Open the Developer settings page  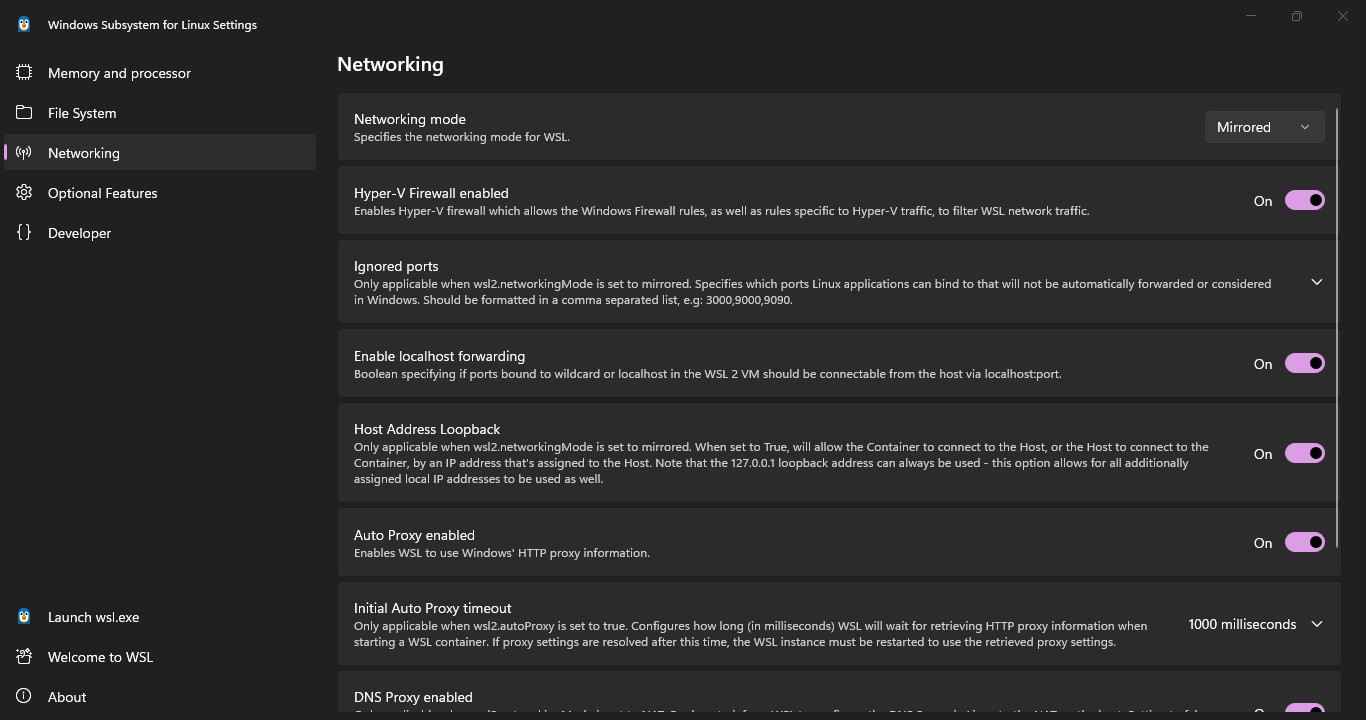tap(80, 233)
